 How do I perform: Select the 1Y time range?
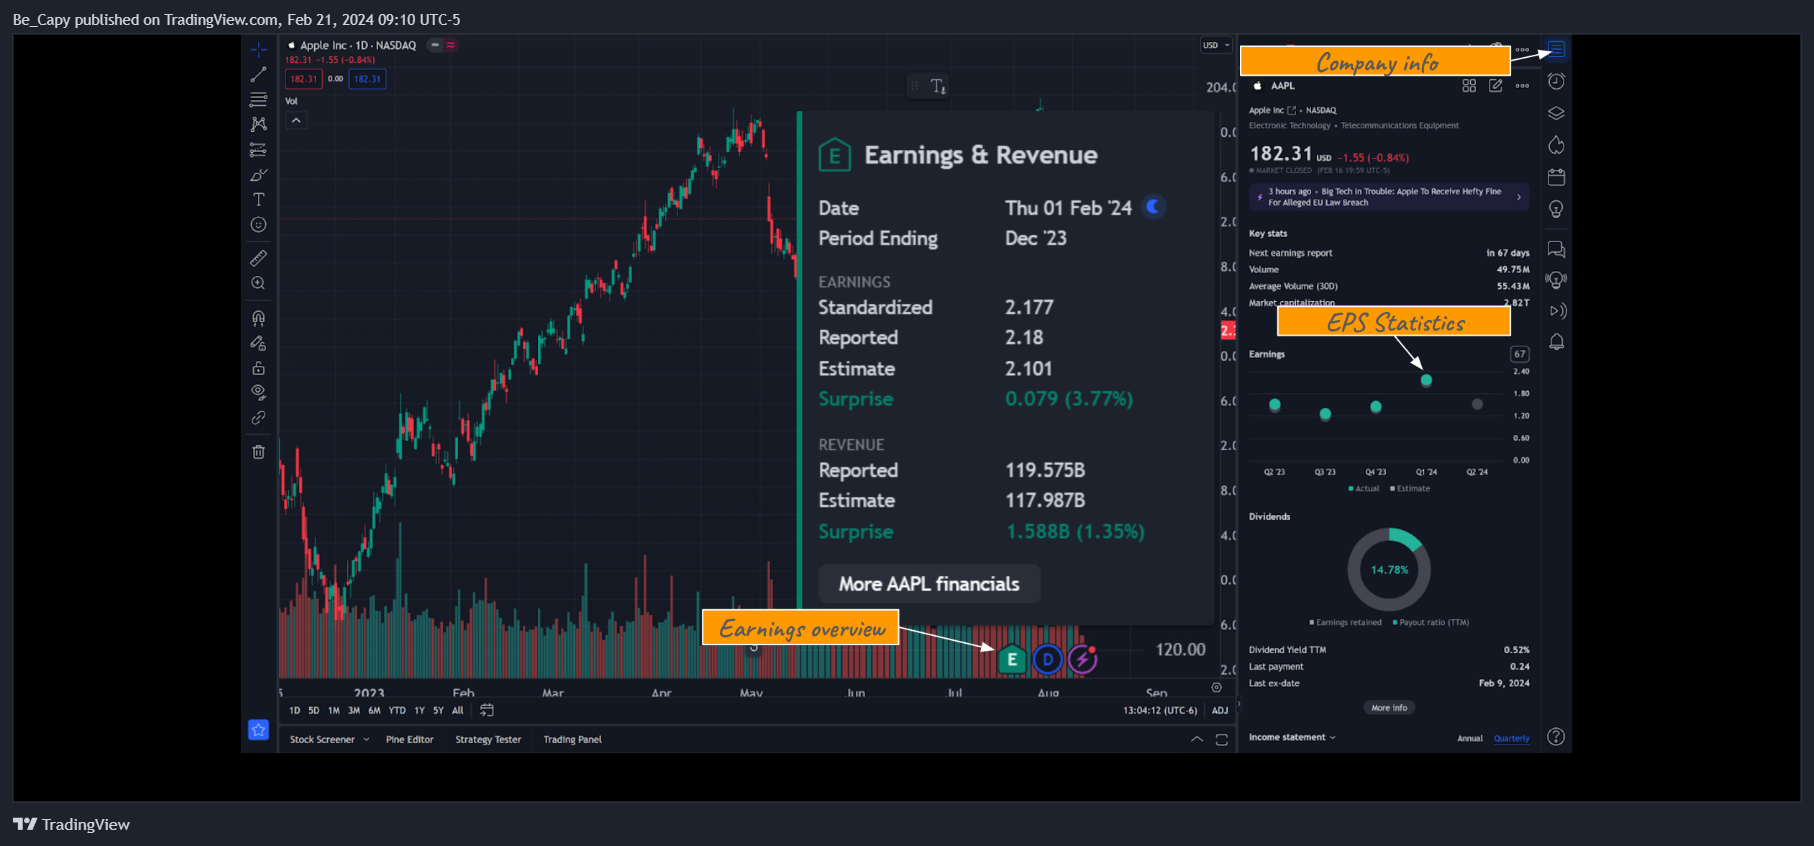pos(419,711)
